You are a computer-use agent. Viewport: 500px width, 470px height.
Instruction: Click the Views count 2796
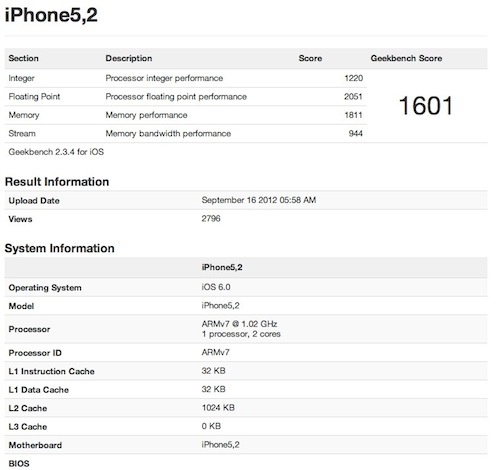tap(211, 219)
